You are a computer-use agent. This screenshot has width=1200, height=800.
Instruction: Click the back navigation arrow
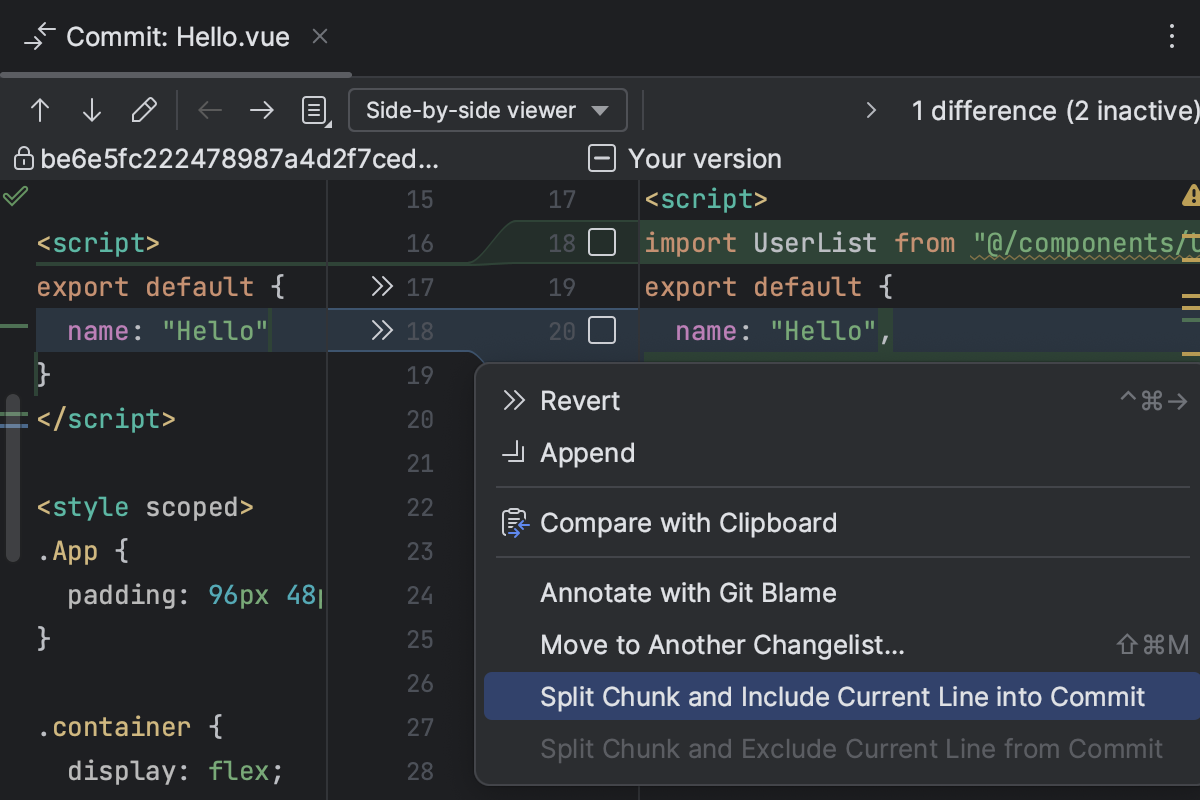(x=210, y=110)
